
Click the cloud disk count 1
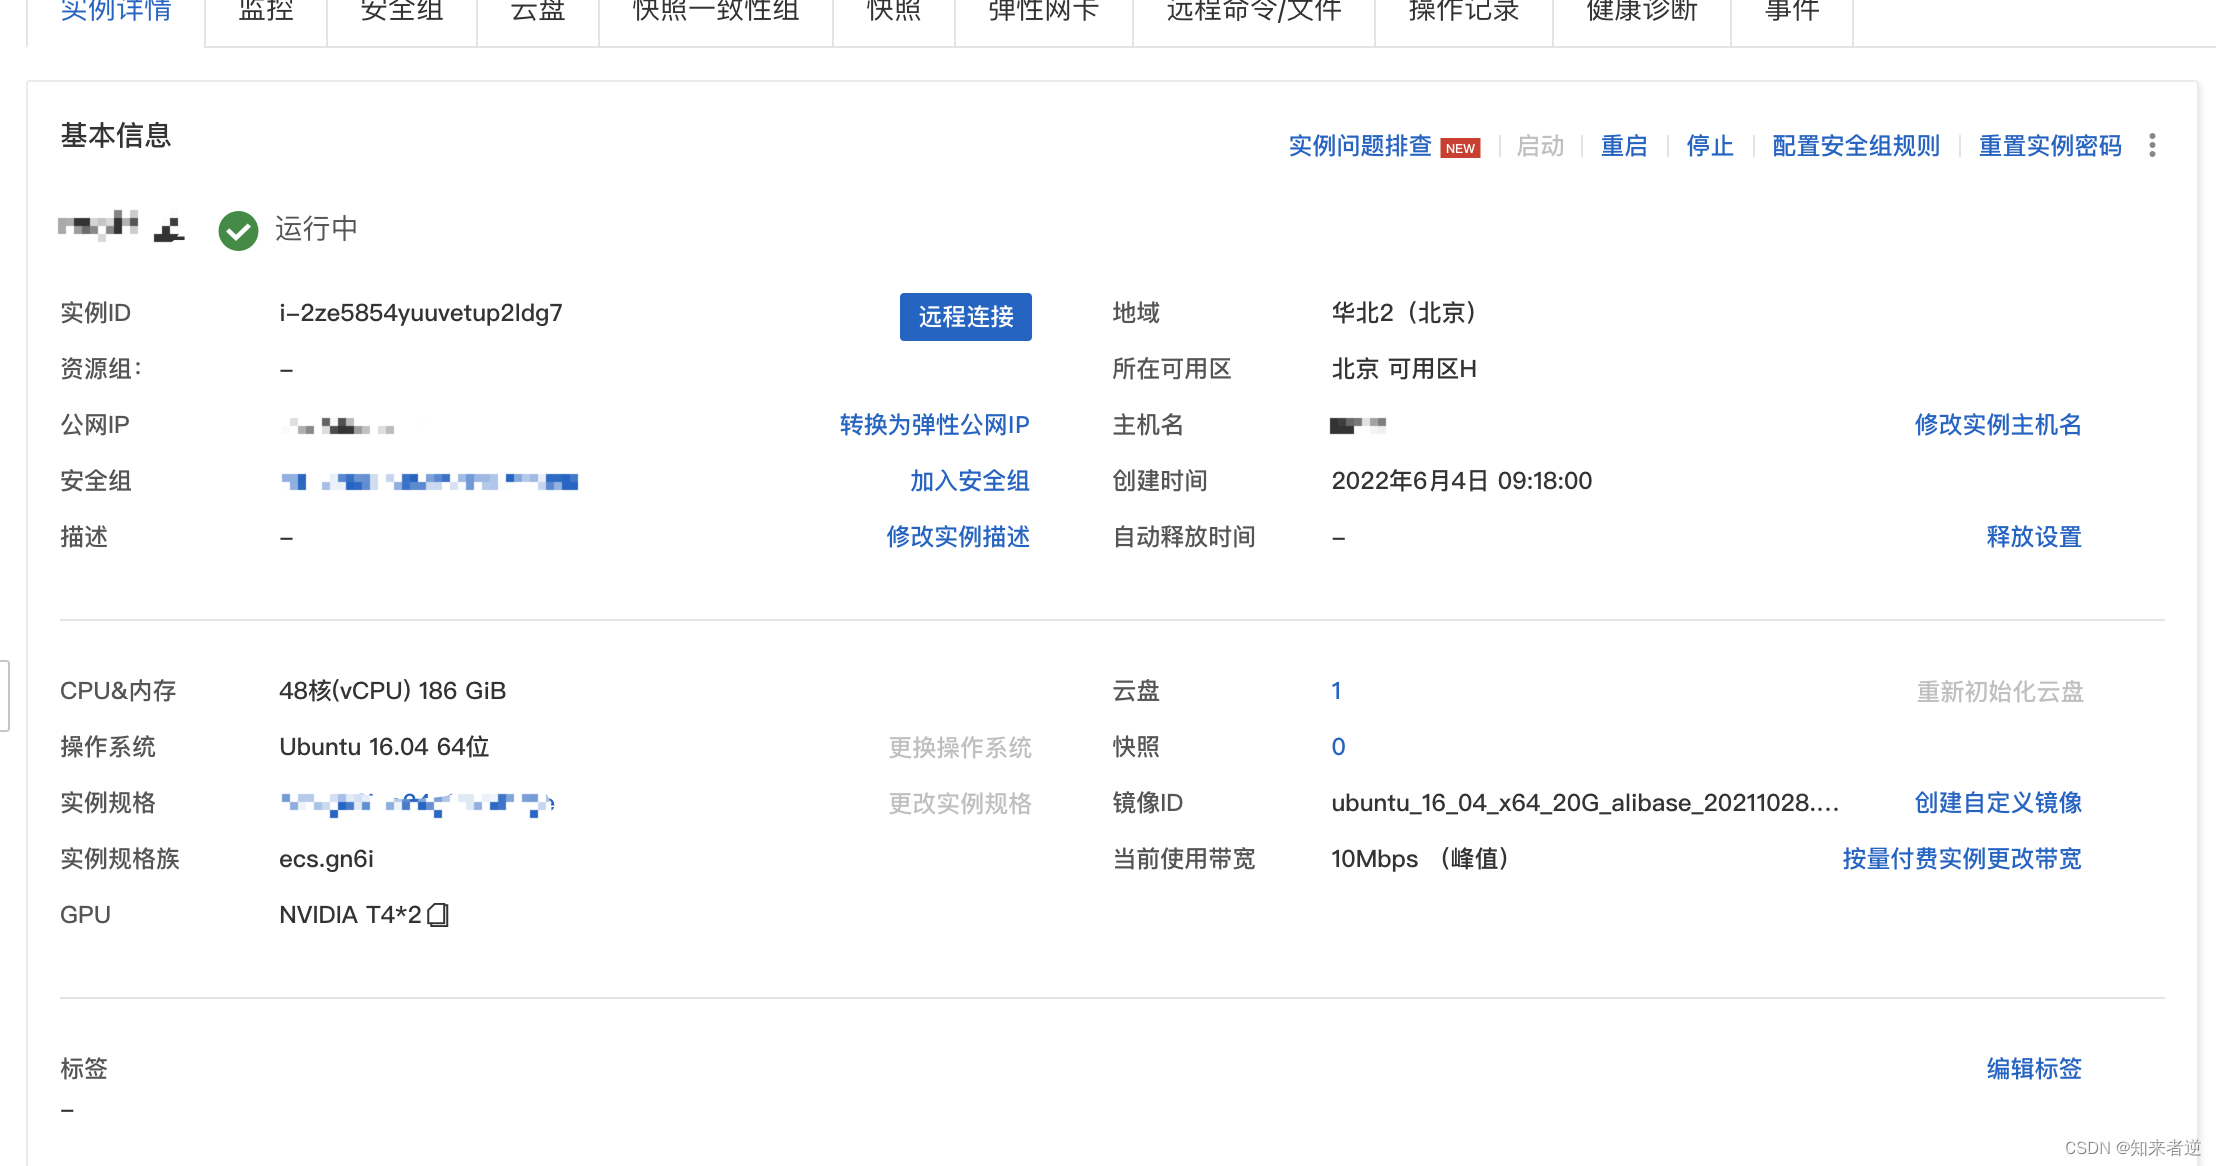[1336, 691]
